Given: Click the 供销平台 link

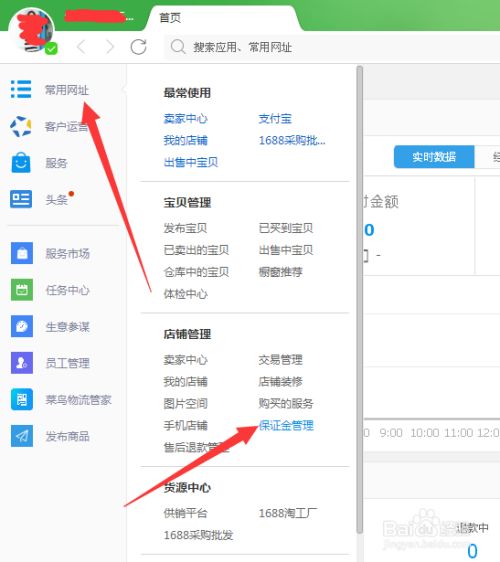Looking at the screenshot, I should click(186, 513).
